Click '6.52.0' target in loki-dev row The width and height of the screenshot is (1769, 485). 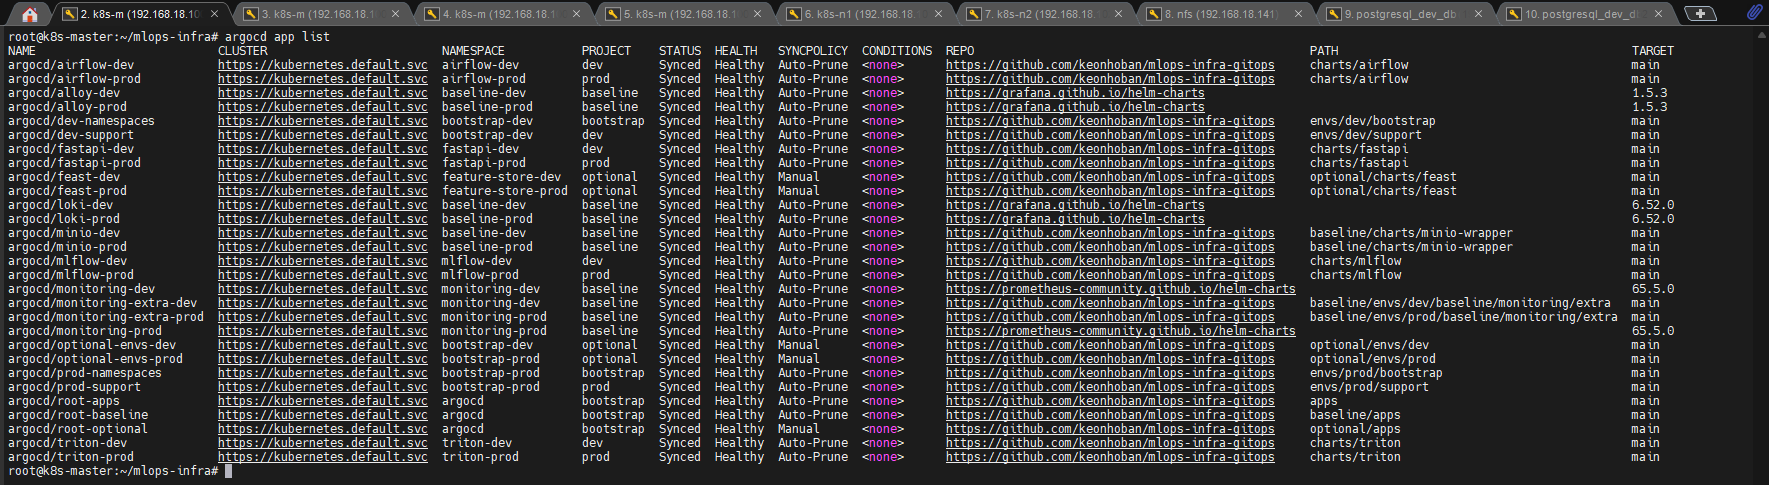coord(1653,205)
